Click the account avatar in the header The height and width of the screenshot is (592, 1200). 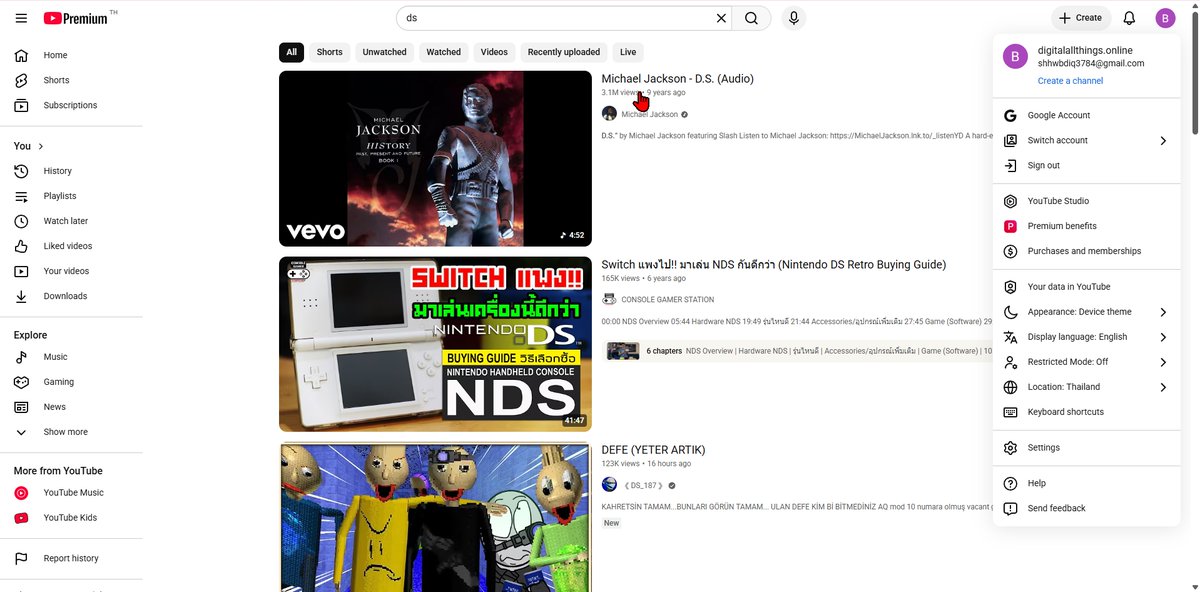point(1165,18)
